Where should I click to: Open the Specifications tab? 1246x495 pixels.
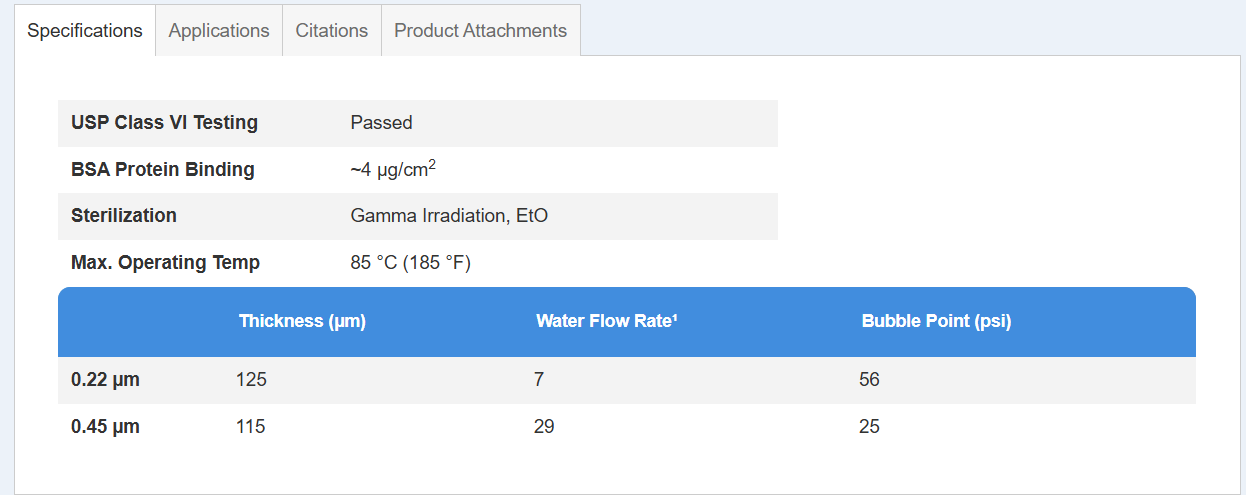tap(85, 30)
